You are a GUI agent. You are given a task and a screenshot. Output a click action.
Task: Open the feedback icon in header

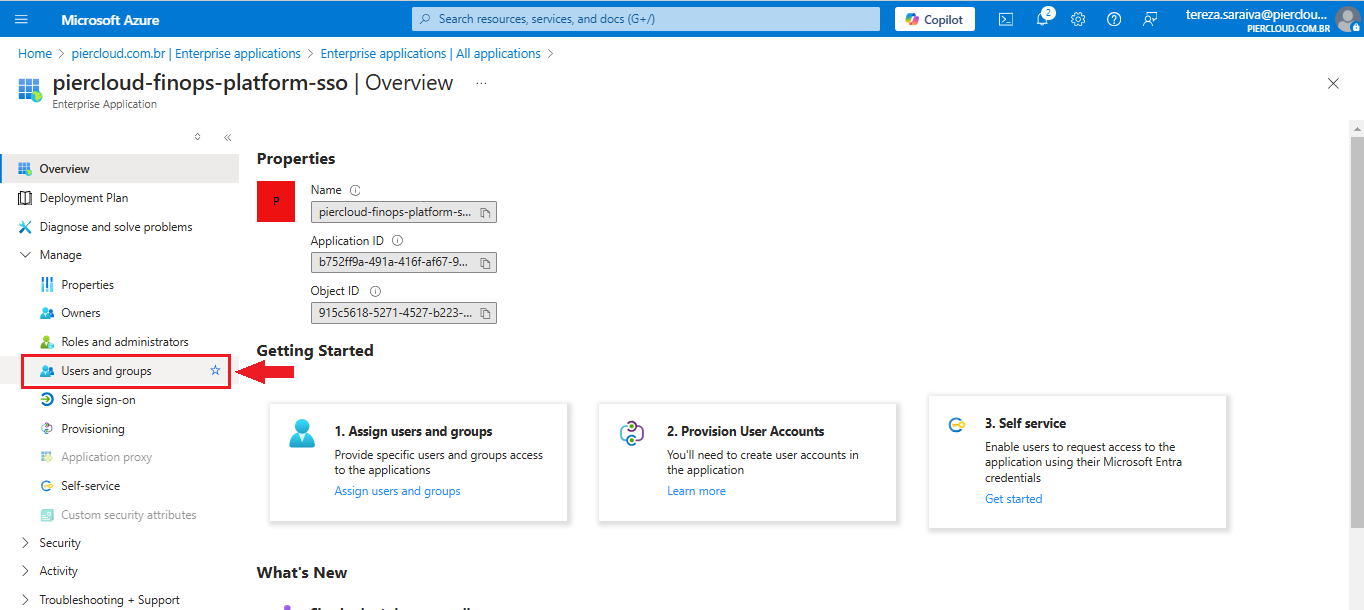point(1150,19)
